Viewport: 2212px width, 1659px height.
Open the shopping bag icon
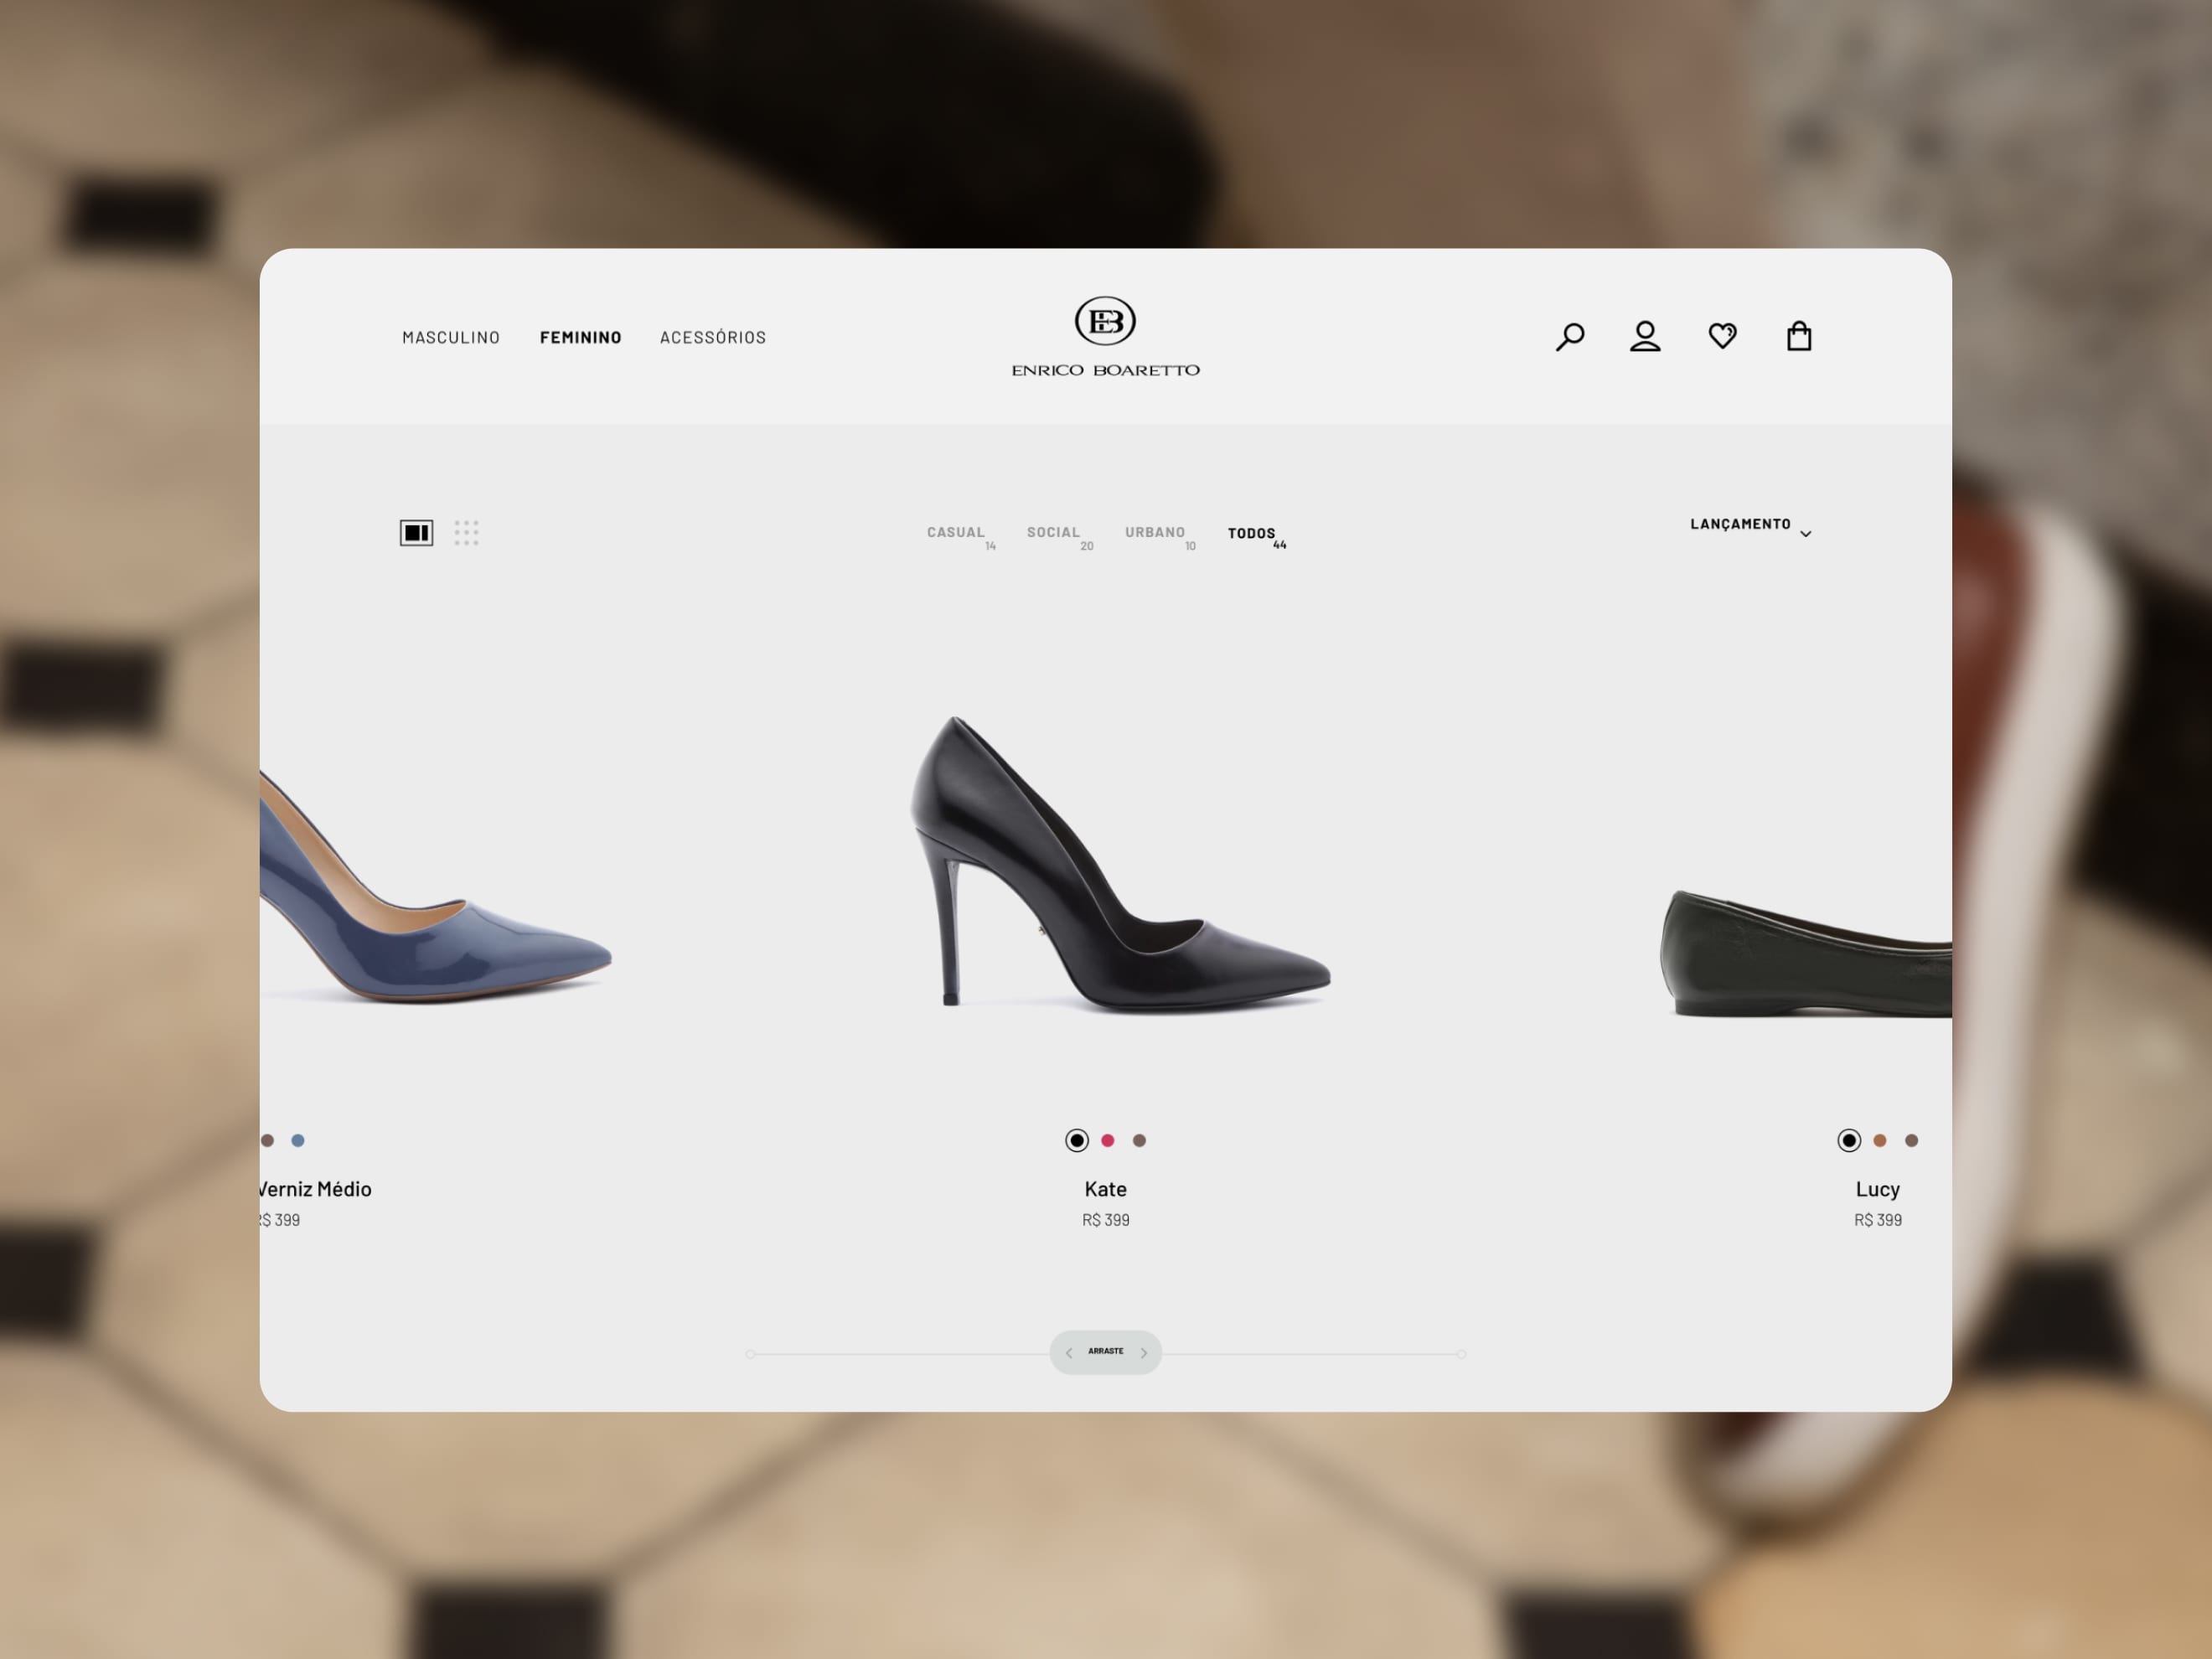point(1799,336)
